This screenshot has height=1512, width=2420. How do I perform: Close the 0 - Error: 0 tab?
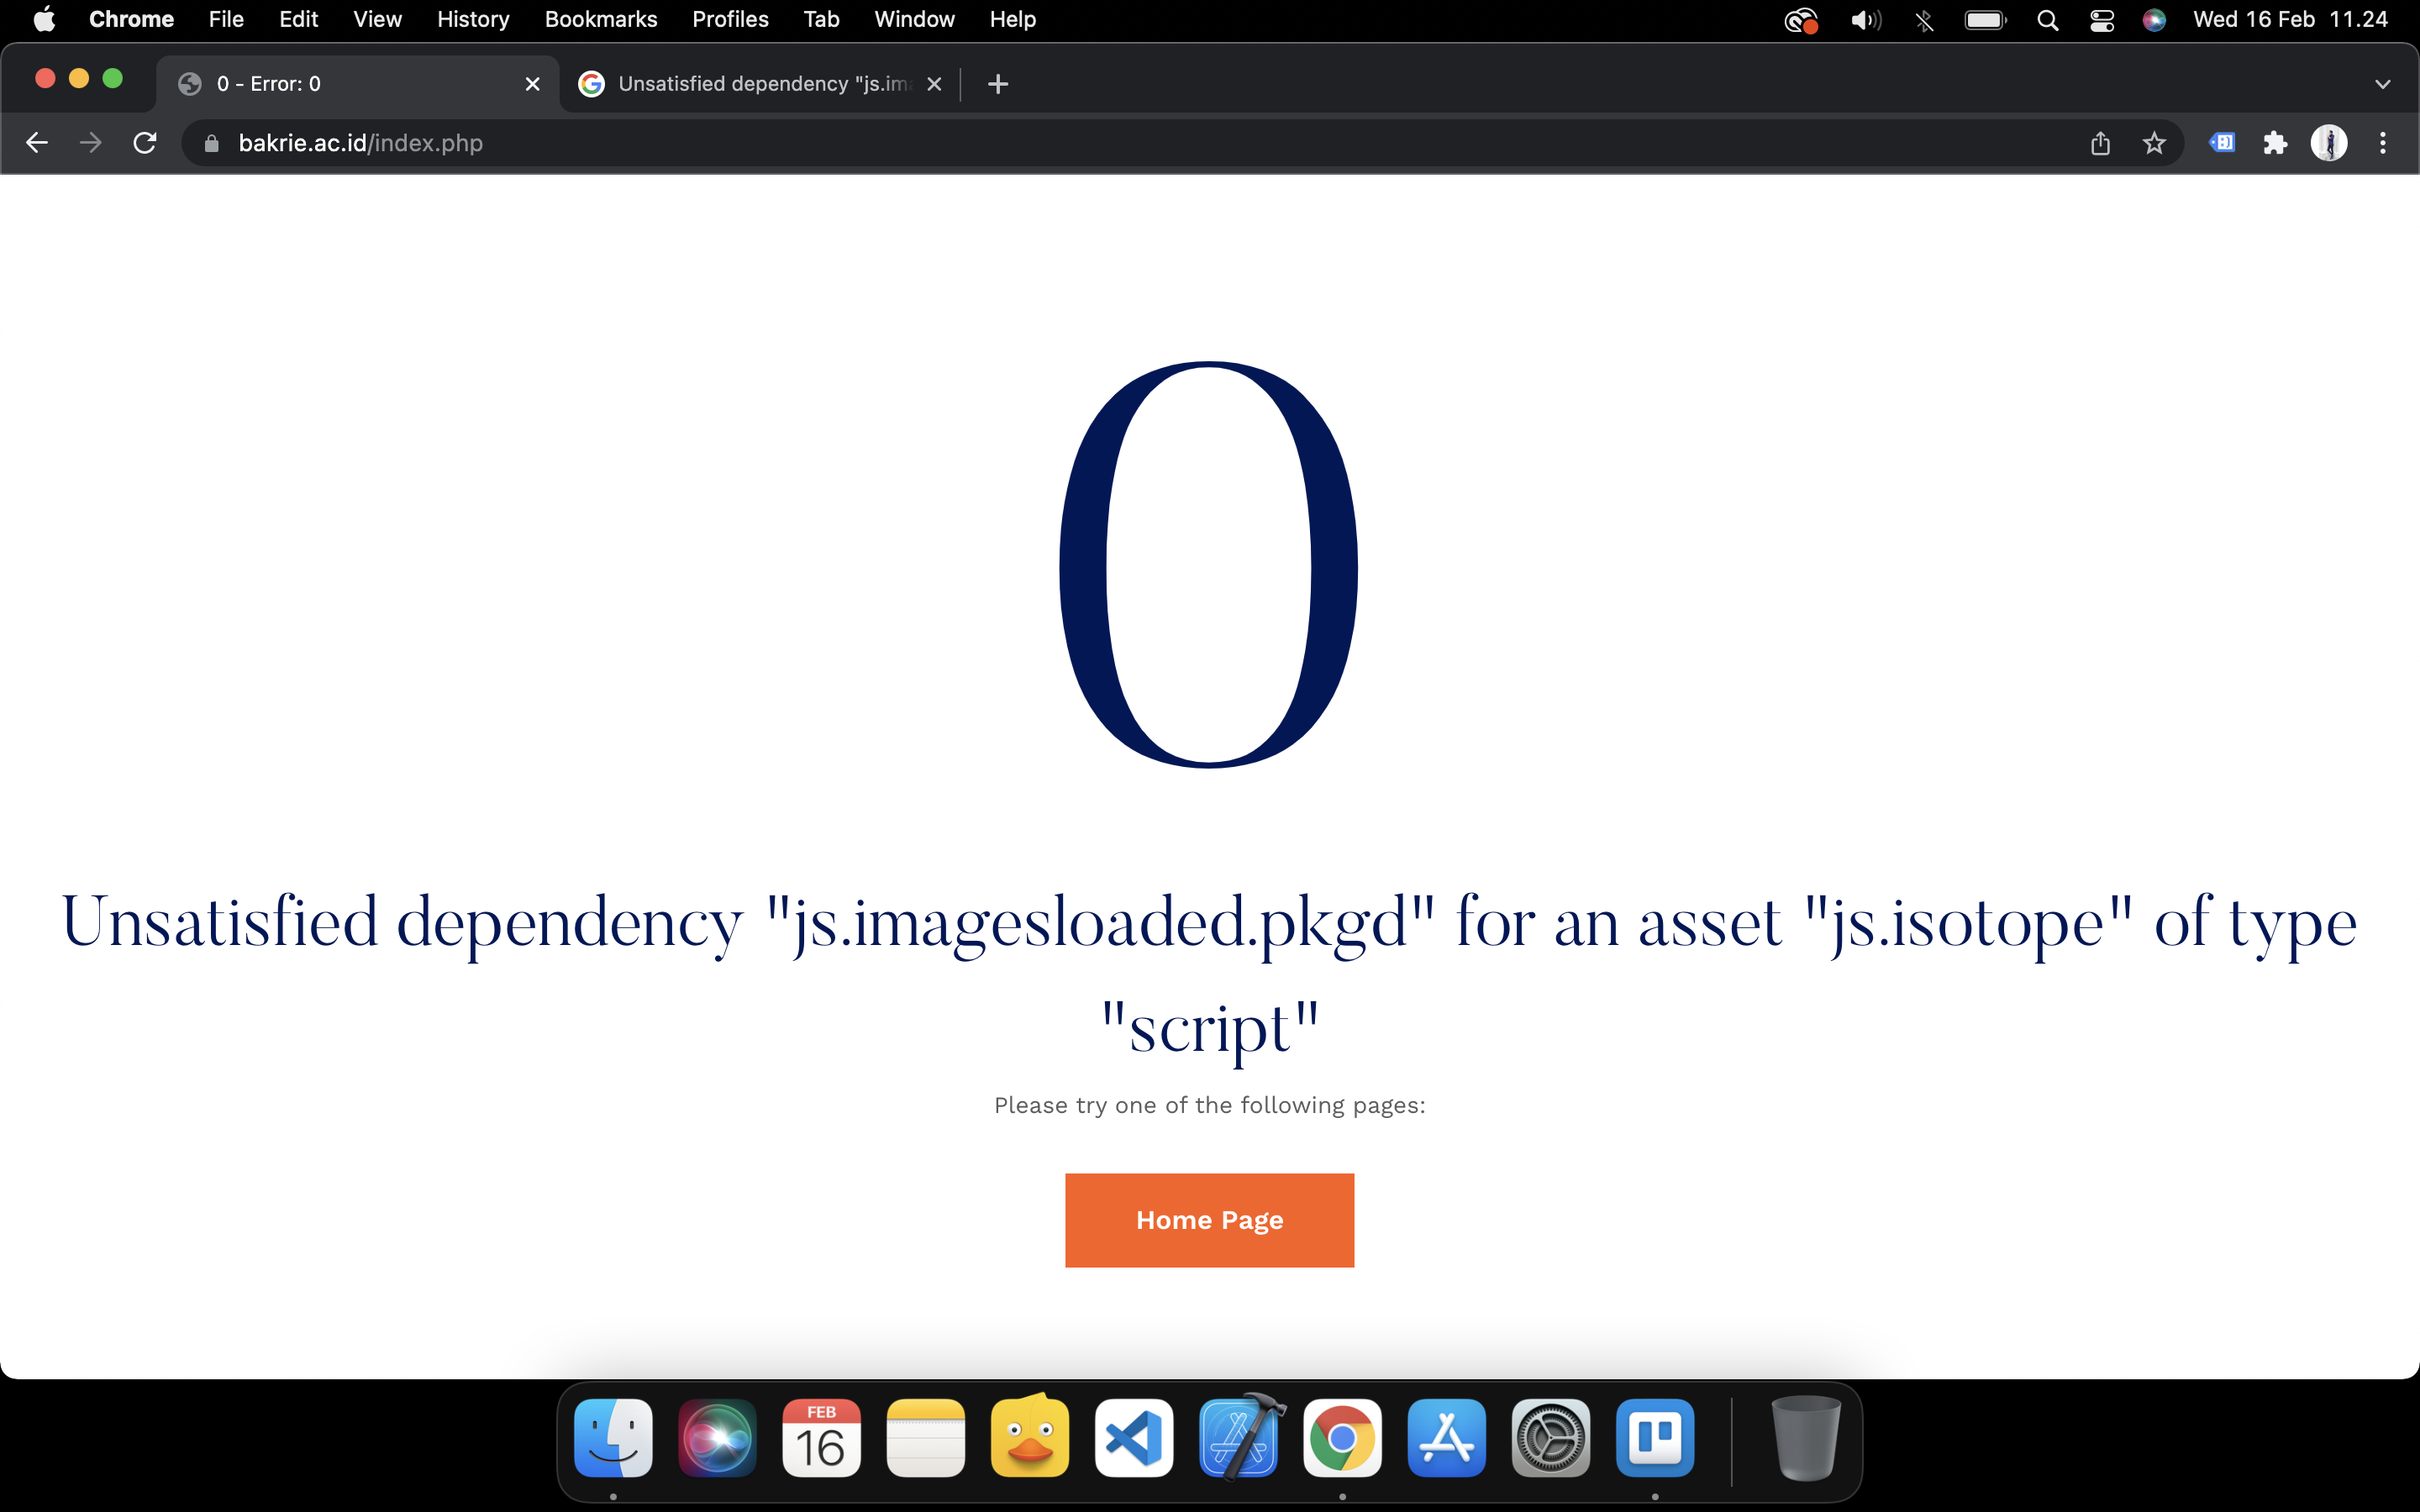(x=533, y=84)
